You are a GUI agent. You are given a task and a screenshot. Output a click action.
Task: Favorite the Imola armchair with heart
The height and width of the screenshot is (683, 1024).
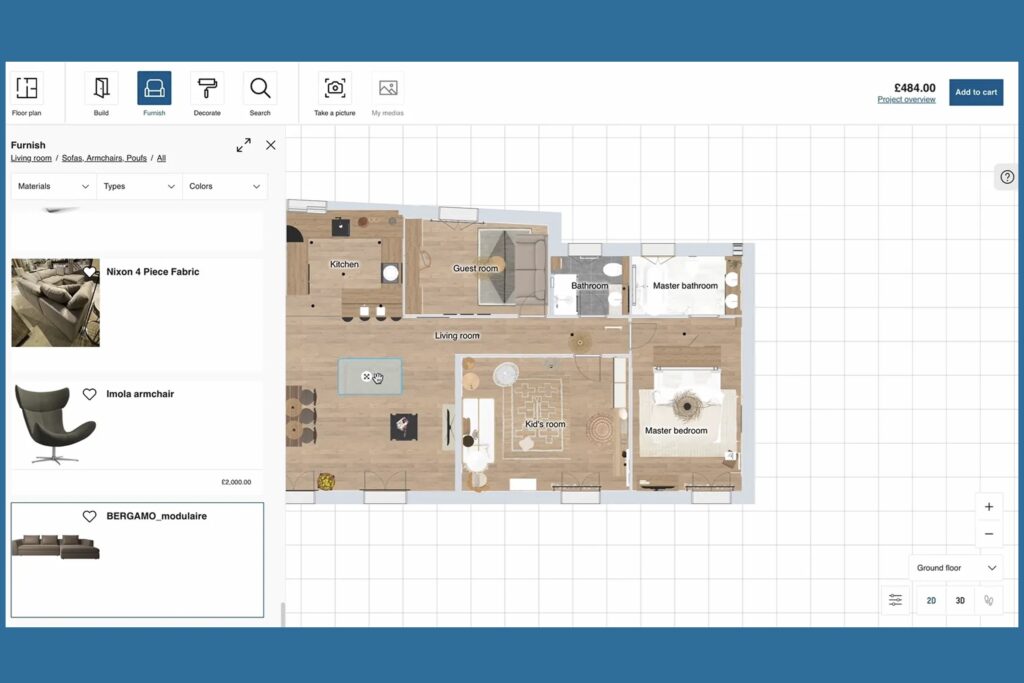click(89, 394)
